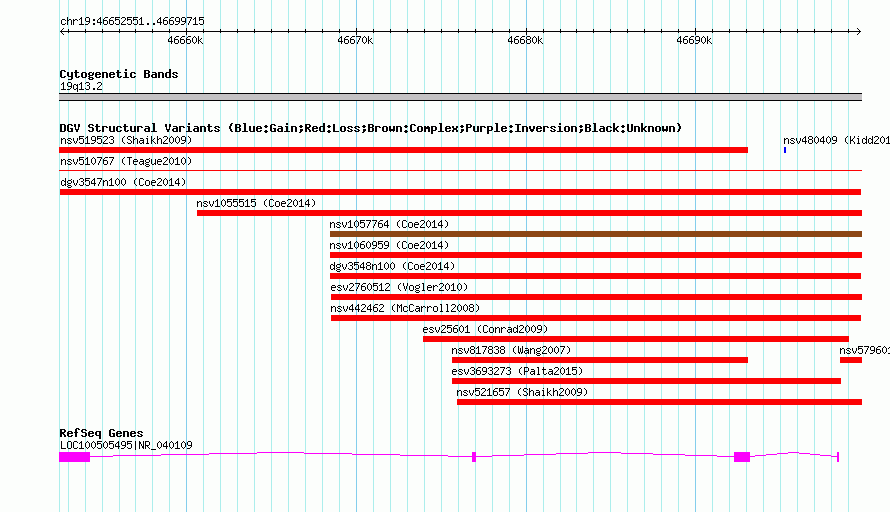Select the esv25601 red bar

[x=636, y=339]
